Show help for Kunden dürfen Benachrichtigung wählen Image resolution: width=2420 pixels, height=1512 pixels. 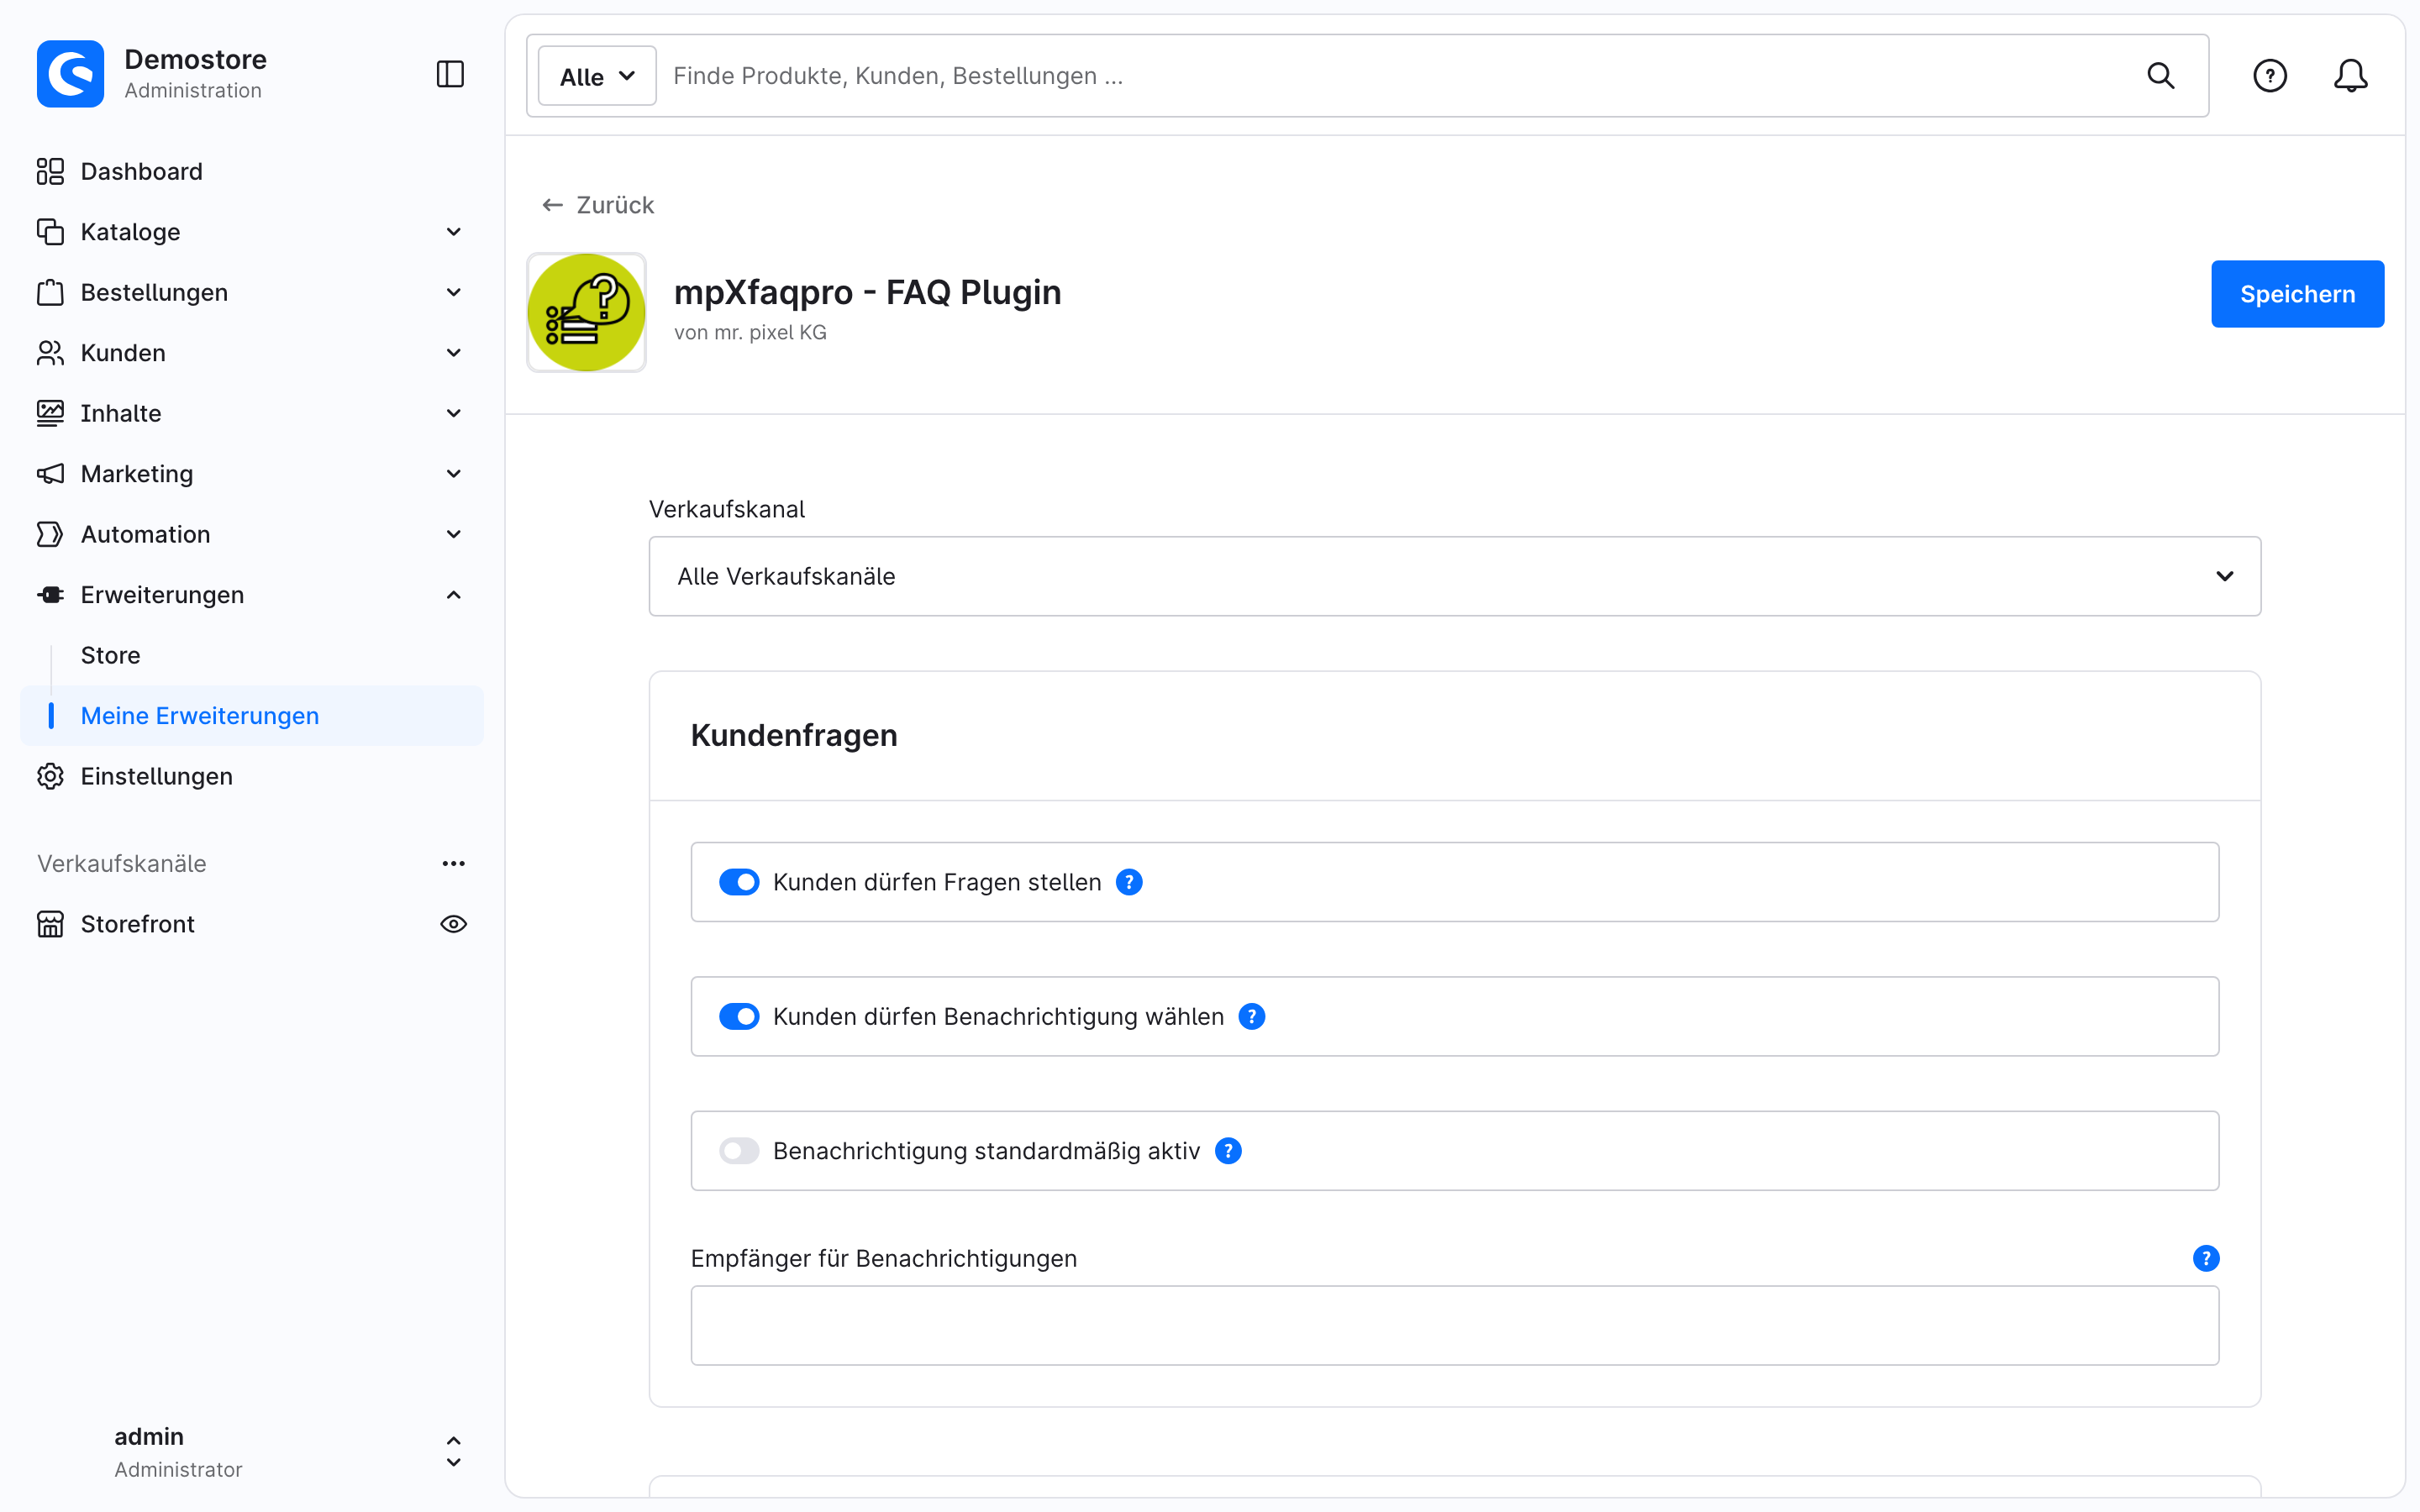1252,1016
